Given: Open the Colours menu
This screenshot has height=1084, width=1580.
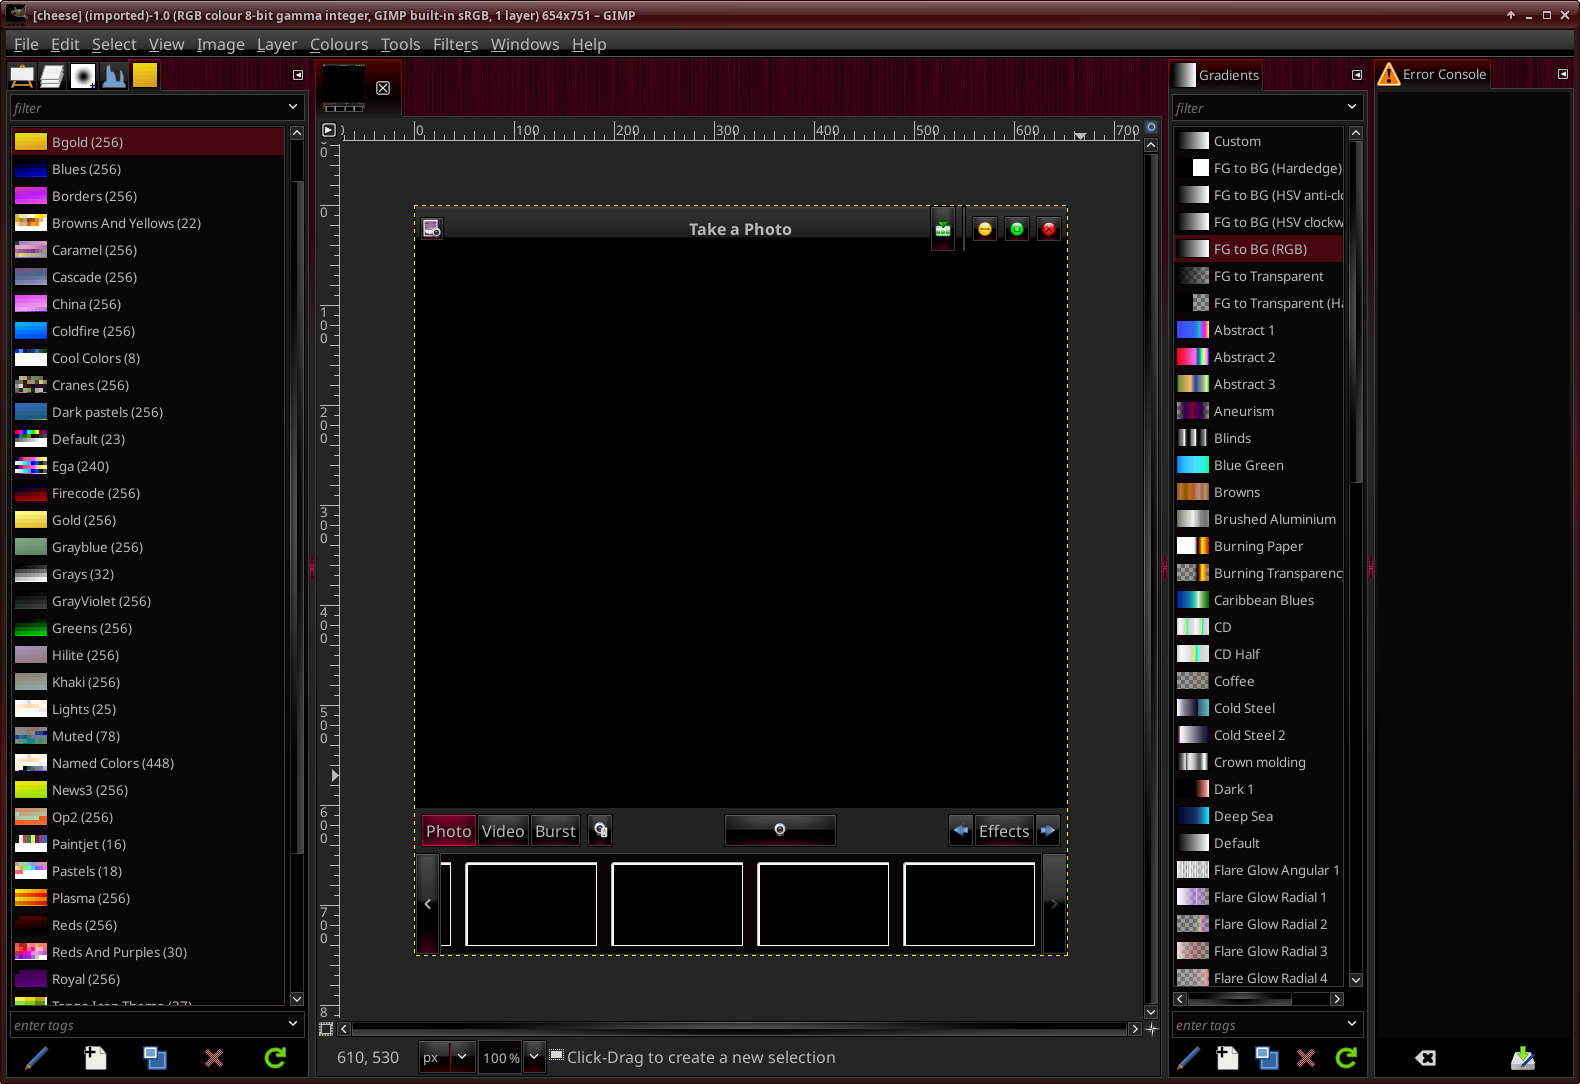Looking at the screenshot, I should click(338, 44).
